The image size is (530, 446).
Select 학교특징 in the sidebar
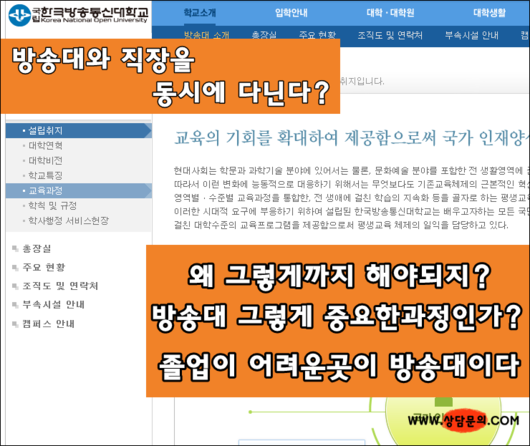coord(45,175)
